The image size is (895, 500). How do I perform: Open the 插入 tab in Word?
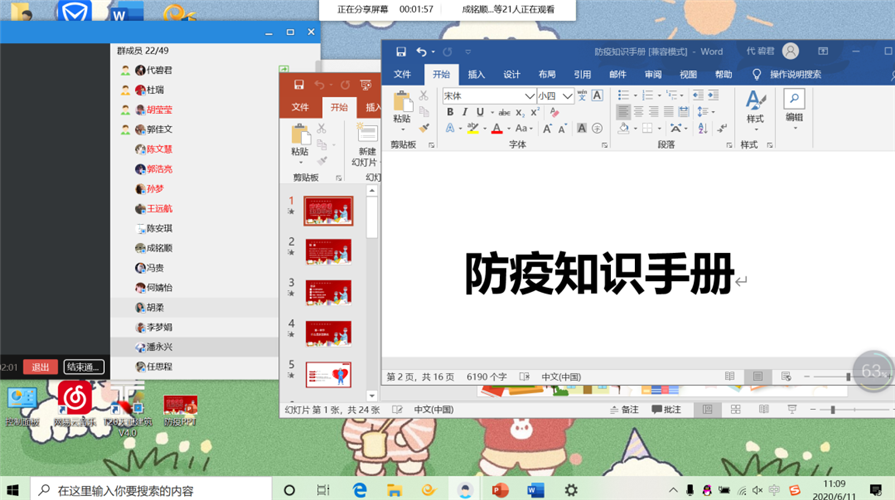click(x=476, y=74)
